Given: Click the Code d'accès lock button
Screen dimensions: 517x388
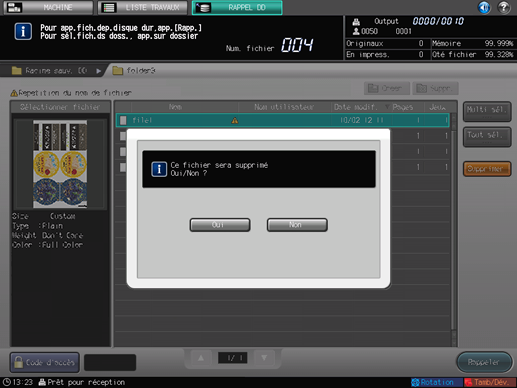Looking at the screenshot, I should tap(45, 362).
